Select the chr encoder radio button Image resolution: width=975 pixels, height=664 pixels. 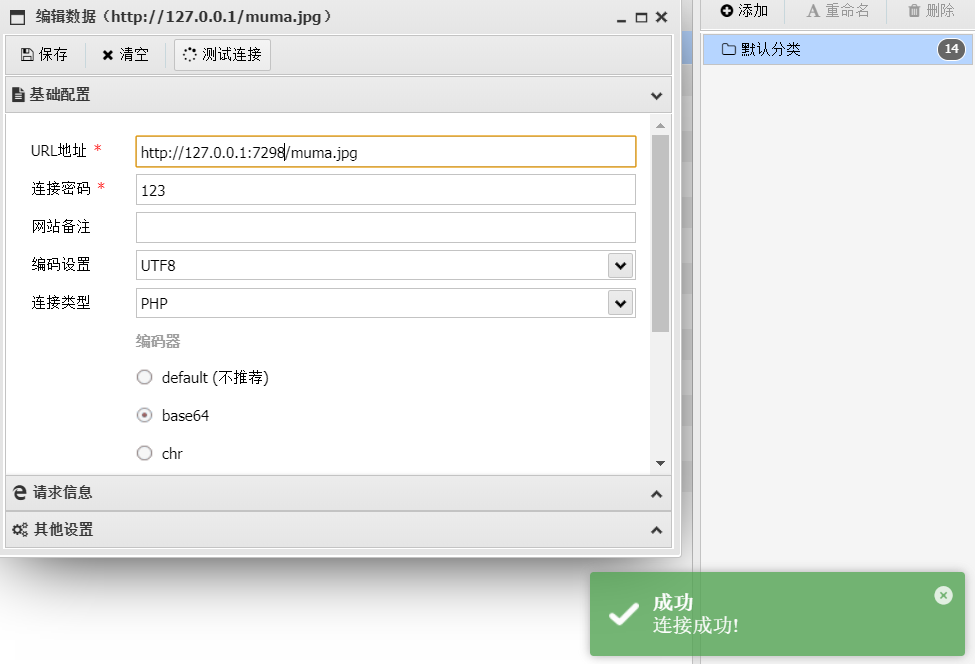pyautogui.click(x=144, y=453)
